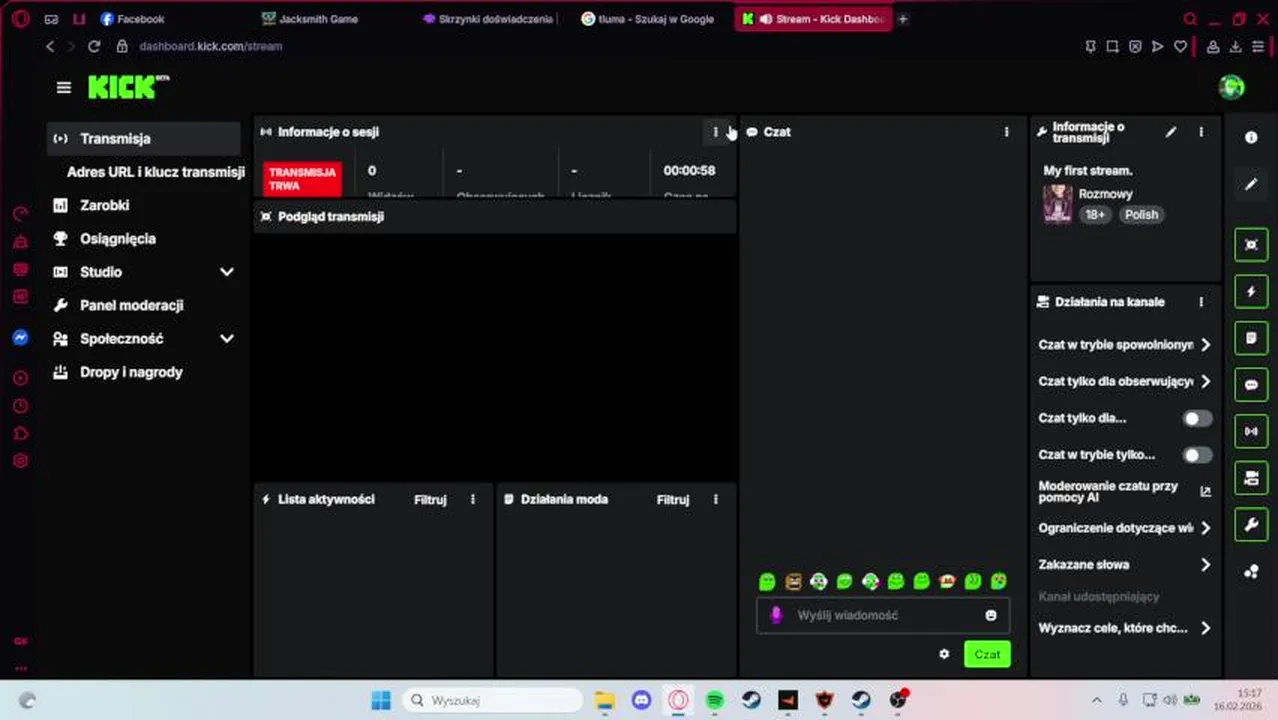The image size is (1278, 720).
Task: Click the green Czat send button
Action: (987, 654)
